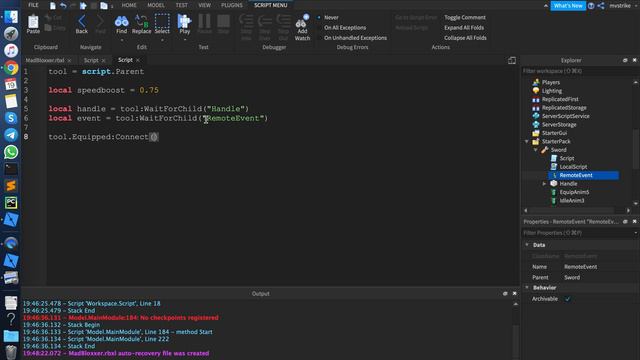
Task: Click the Name property value RemoteEvent
Action: 580,267
